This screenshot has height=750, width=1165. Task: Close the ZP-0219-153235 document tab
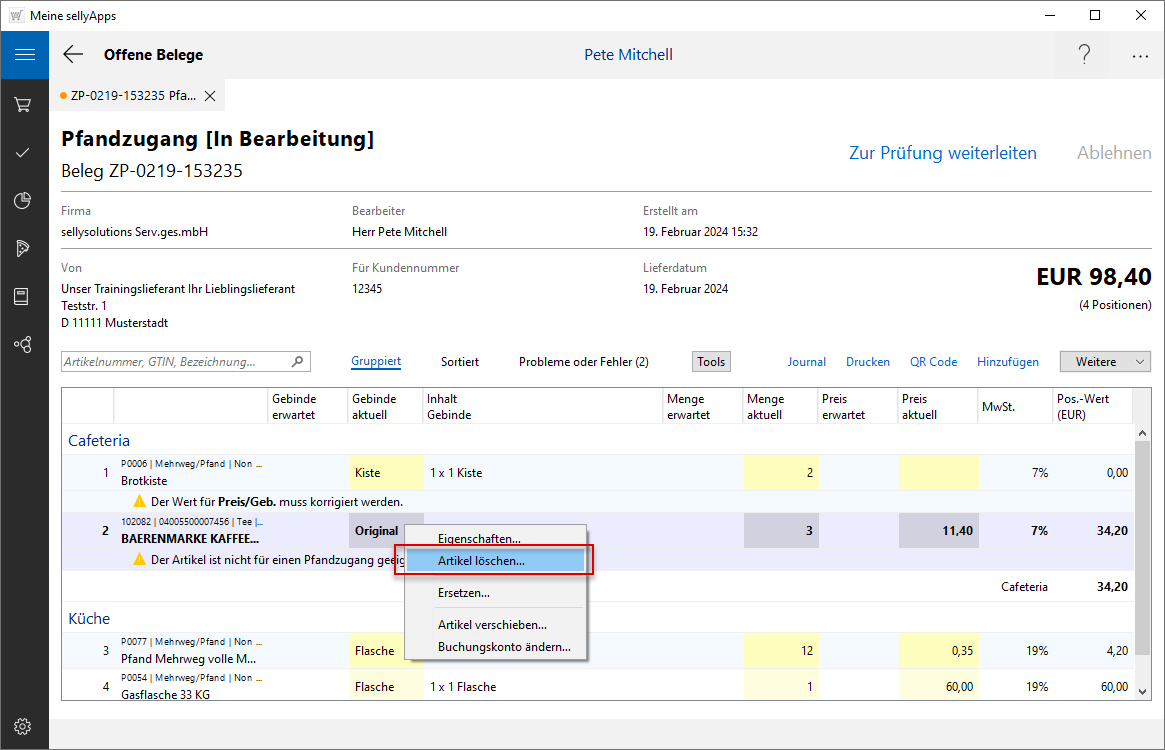[210, 96]
